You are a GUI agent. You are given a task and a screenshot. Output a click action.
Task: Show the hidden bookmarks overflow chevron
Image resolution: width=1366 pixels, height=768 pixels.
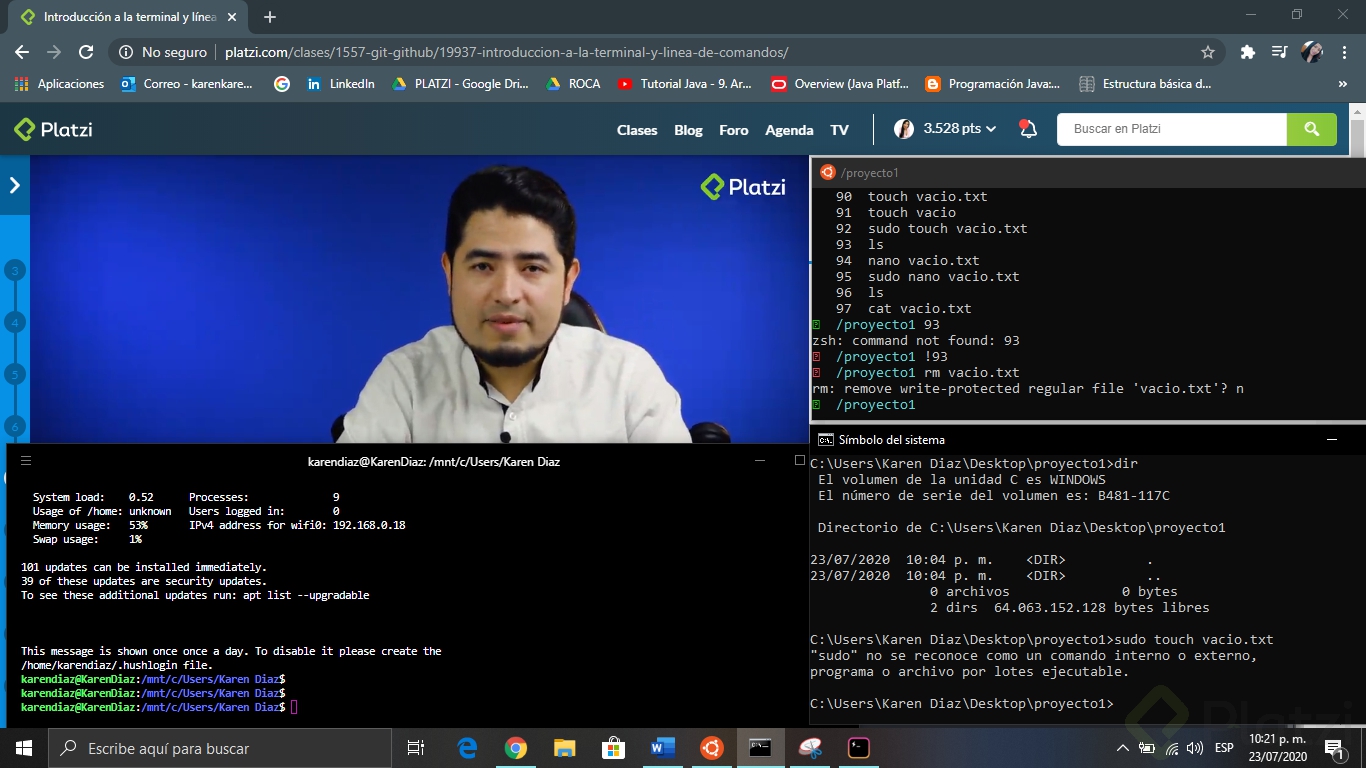coord(1342,84)
